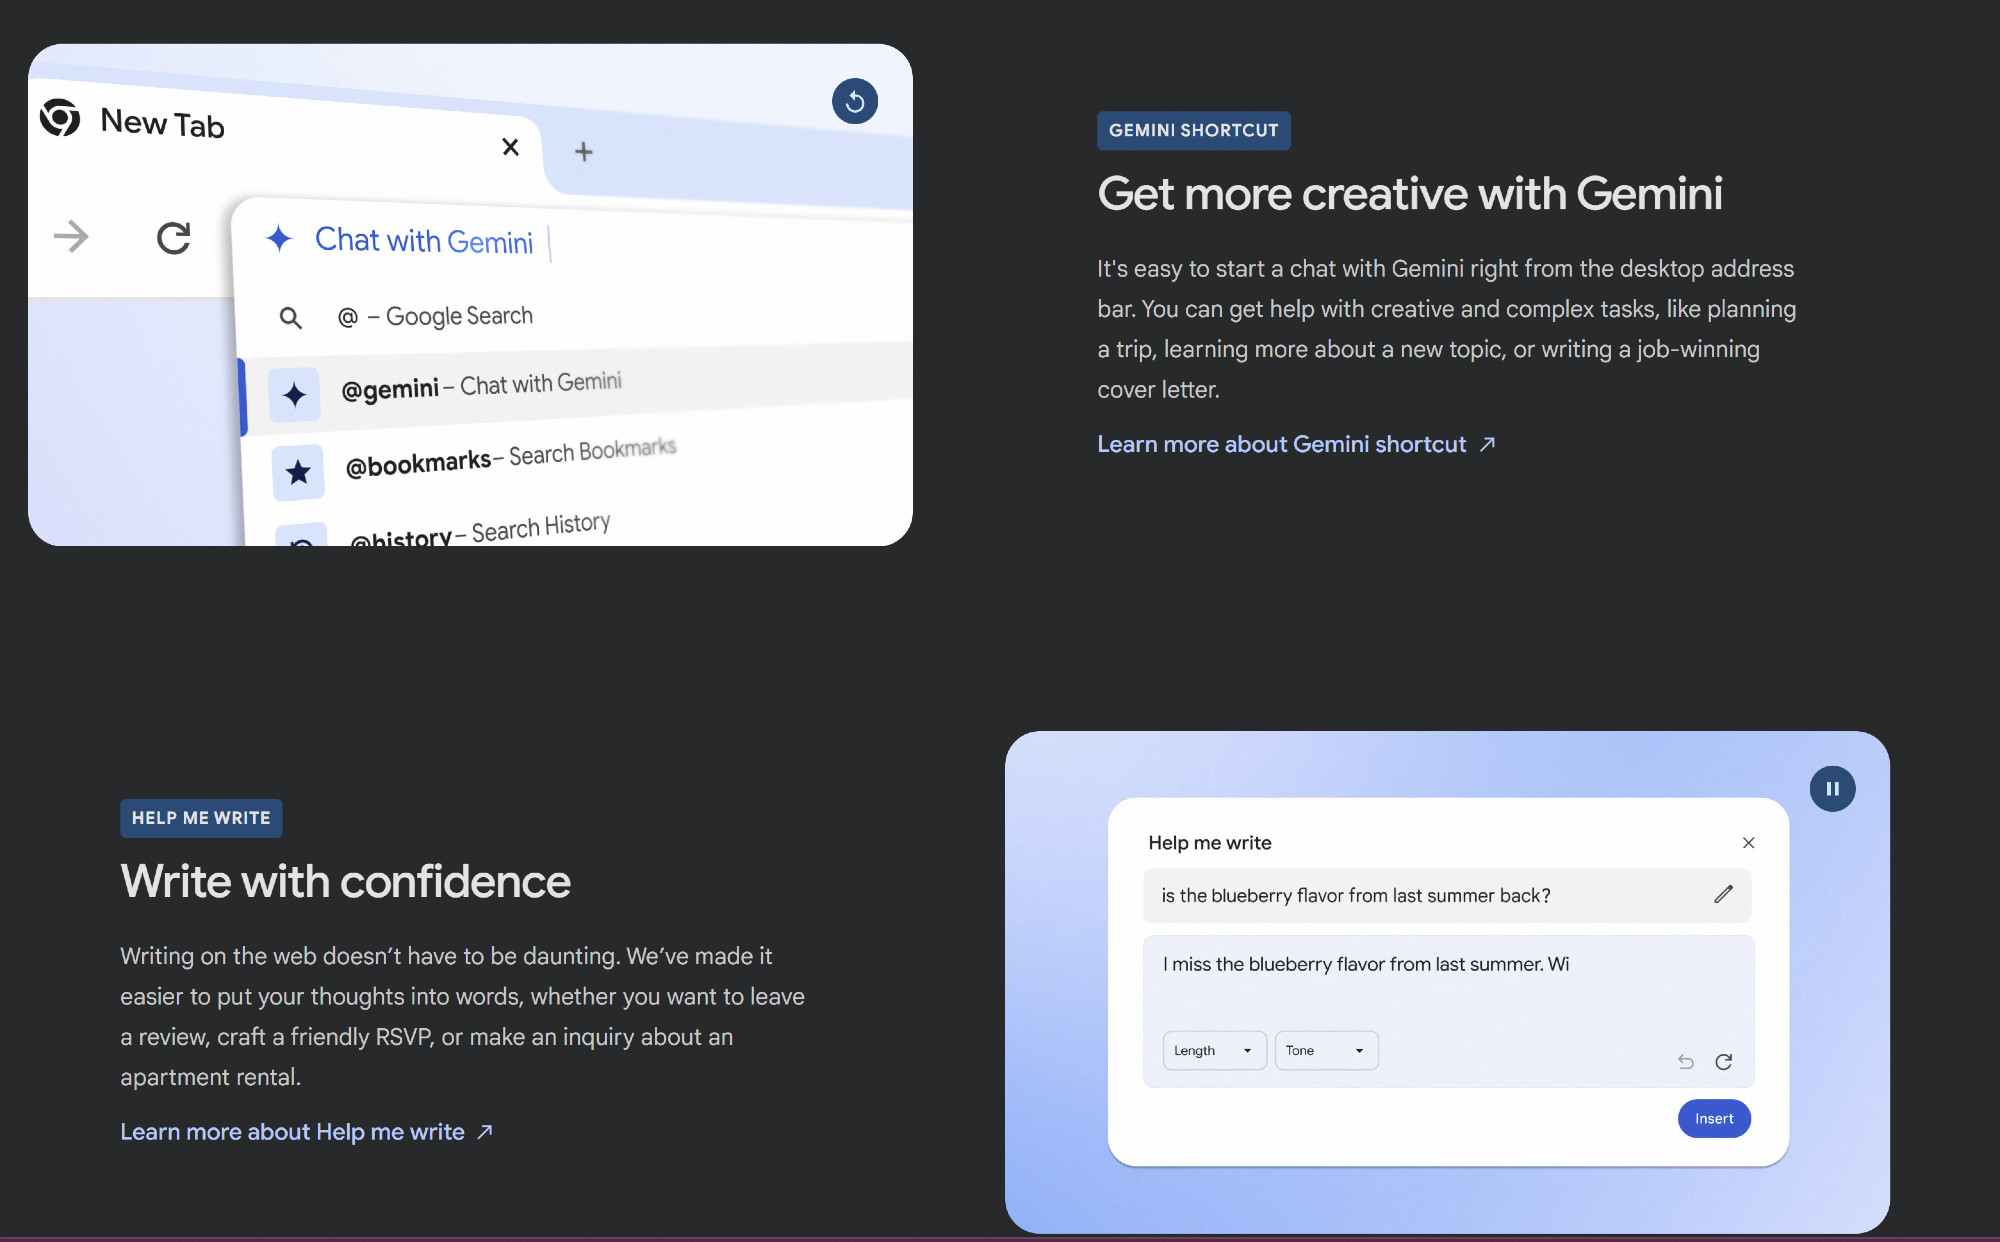The image size is (2000, 1242).
Task: Click the Chrome logo in New Tab
Action: (x=60, y=118)
